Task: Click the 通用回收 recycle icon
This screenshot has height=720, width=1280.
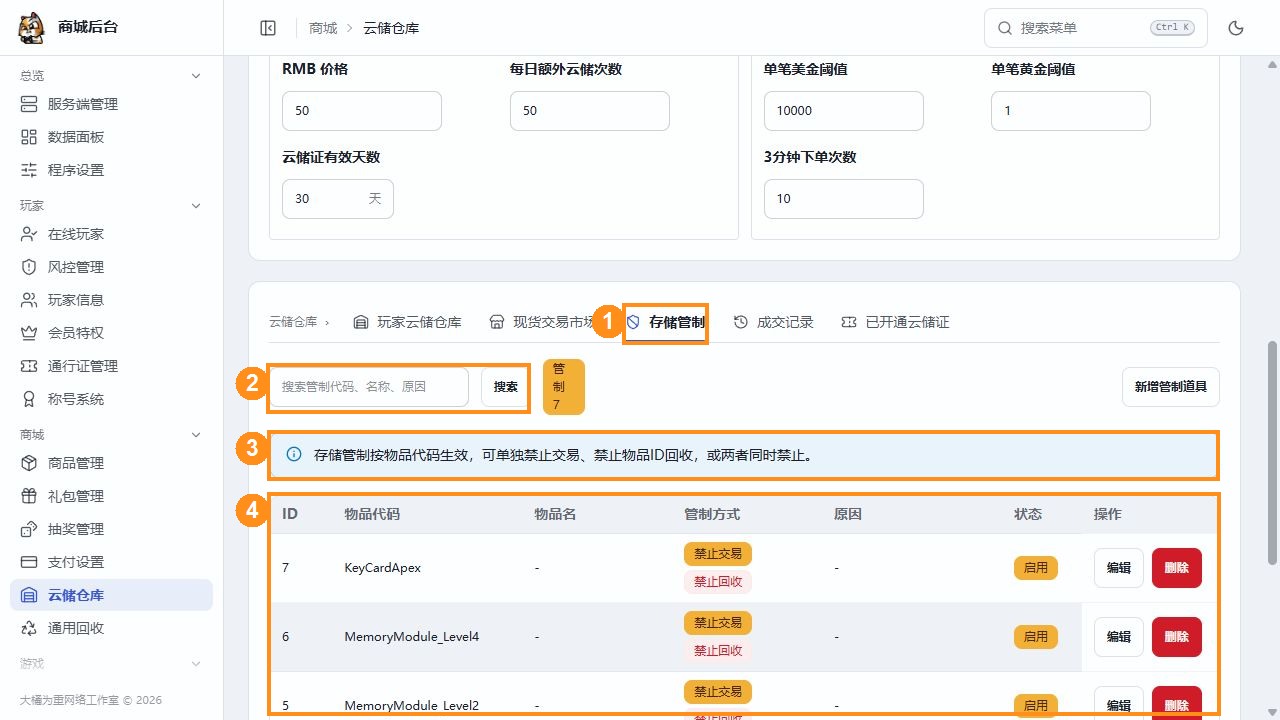Action: pos(29,628)
